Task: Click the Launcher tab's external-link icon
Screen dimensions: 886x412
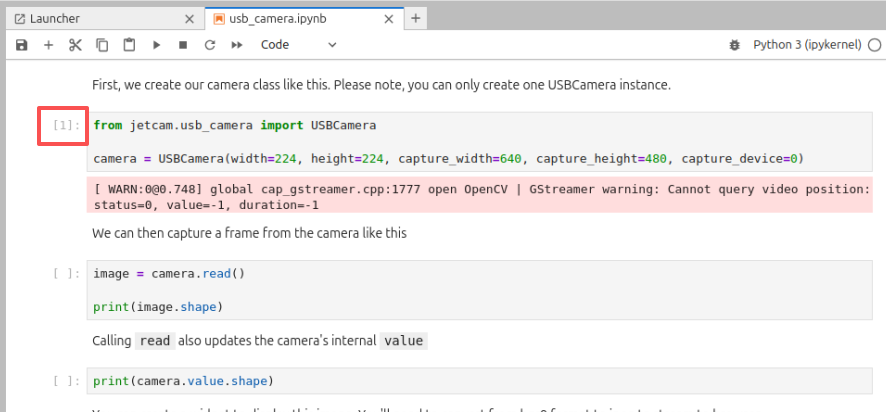Action: click(20, 19)
